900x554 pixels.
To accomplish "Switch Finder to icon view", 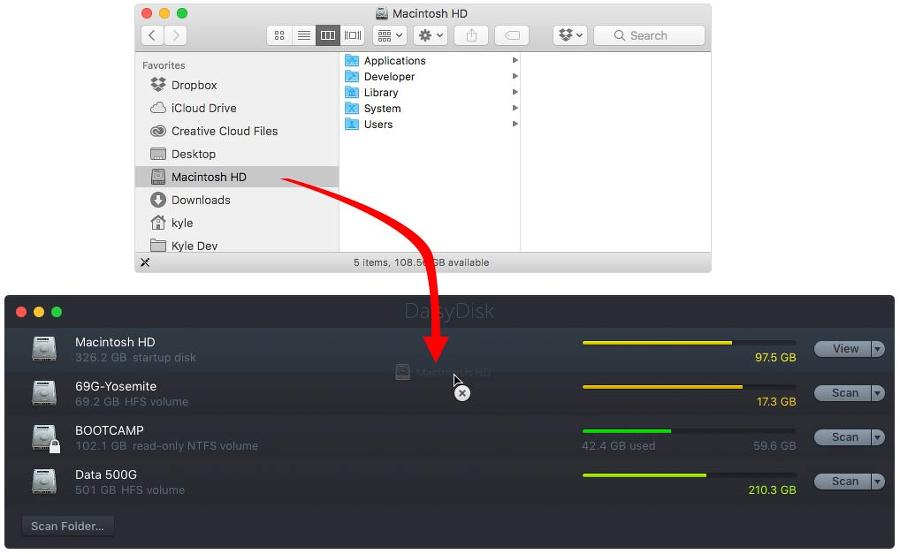I will coord(280,36).
